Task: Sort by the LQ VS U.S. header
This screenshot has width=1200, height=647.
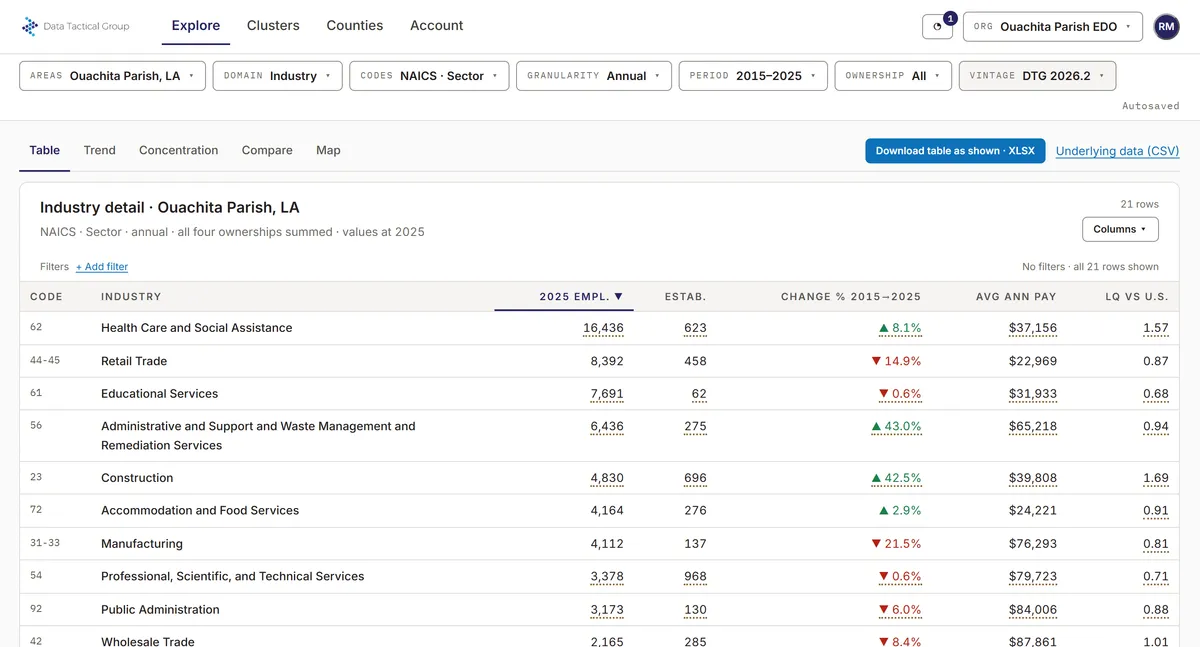Action: [x=1135, y=297]
